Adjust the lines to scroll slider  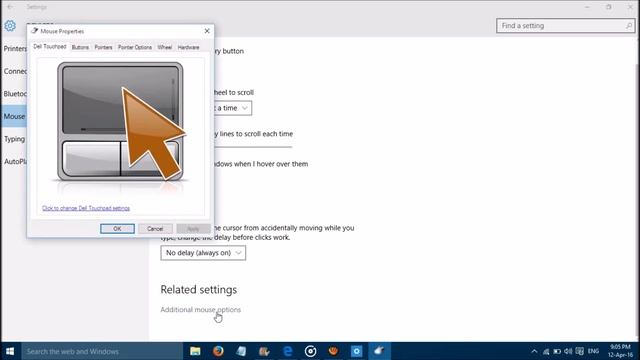coord(253,147)
